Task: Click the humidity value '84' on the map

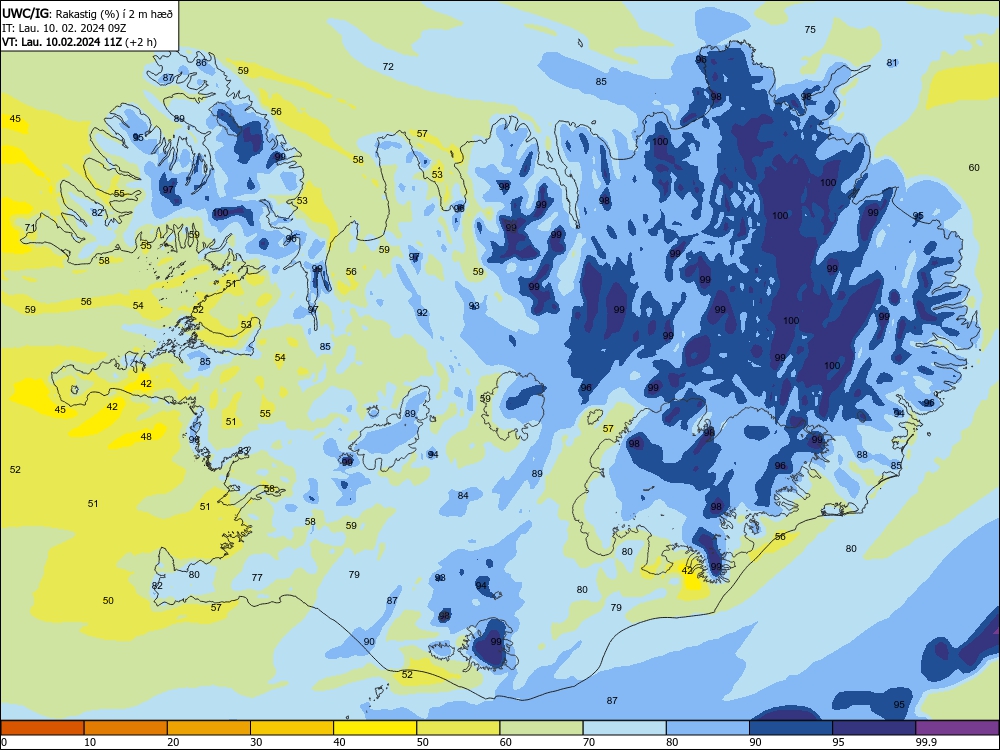Action: tap(463, 496)
